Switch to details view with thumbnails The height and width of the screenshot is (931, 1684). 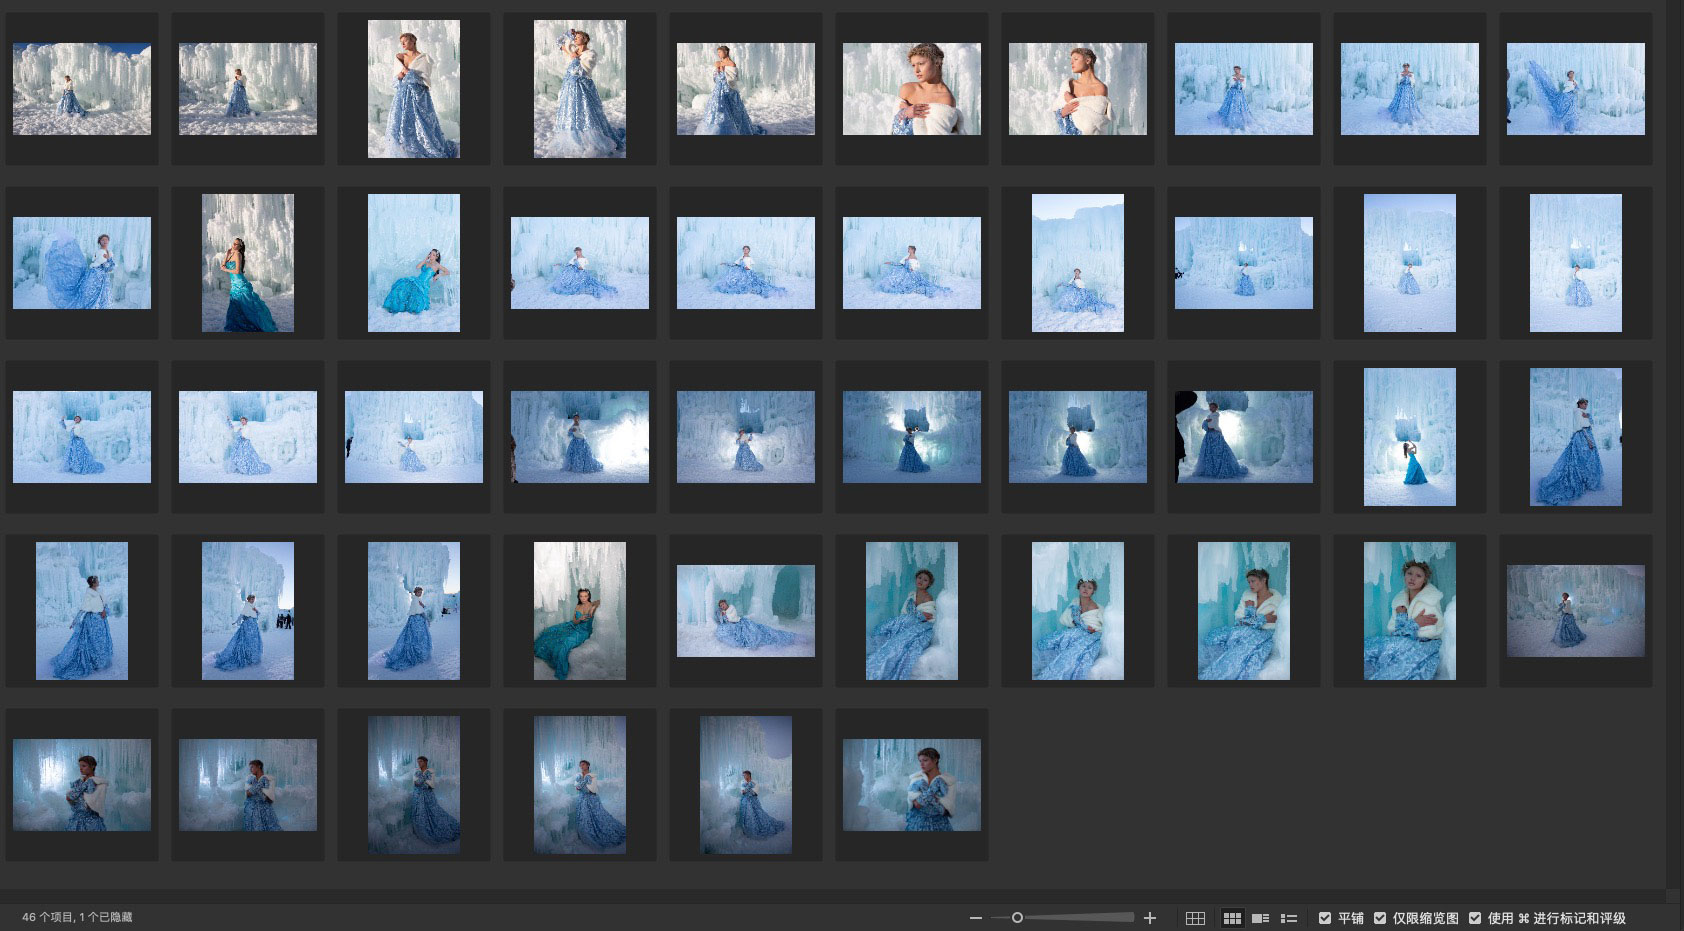point(1260,918)
